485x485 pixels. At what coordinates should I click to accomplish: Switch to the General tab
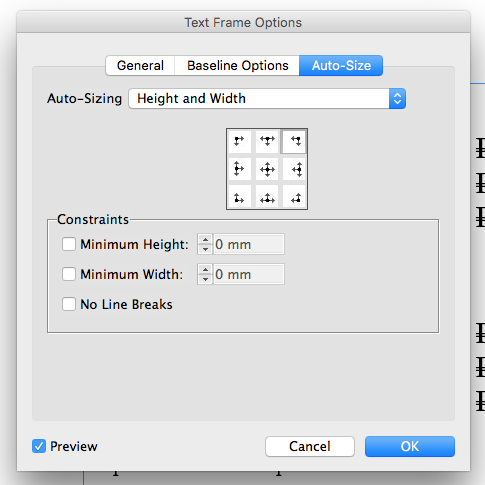(x=140, y=65)
